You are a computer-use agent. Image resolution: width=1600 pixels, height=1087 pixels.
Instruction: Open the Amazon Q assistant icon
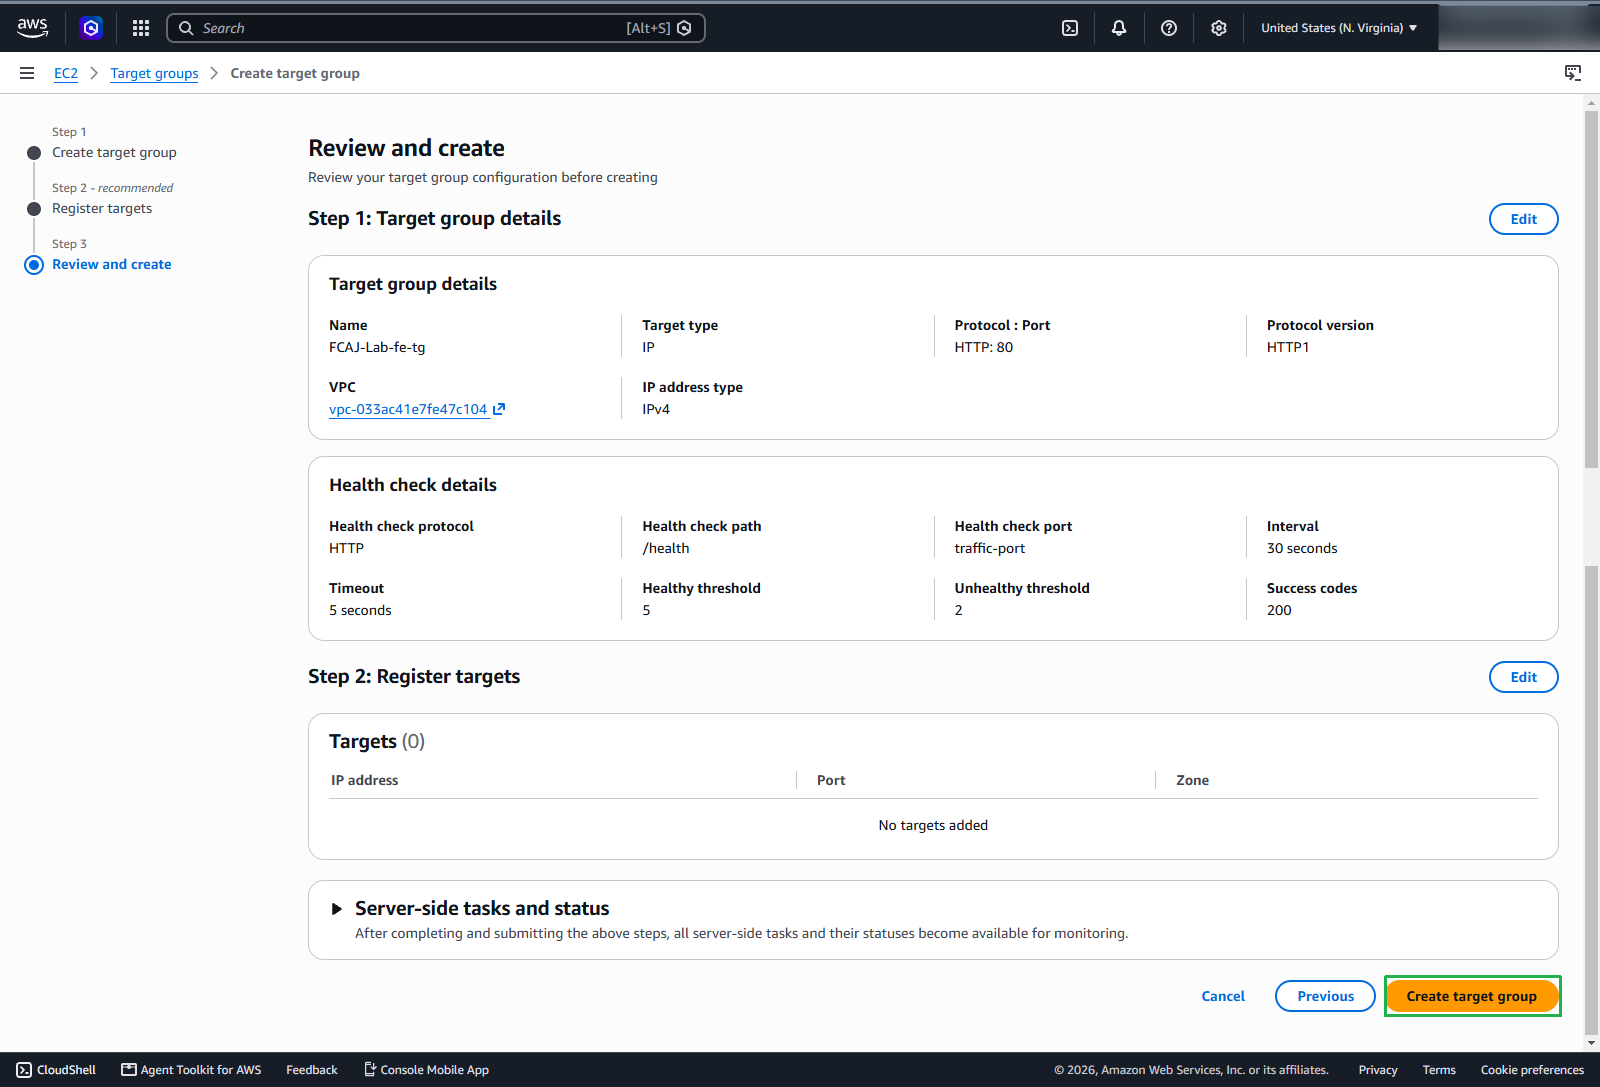(91, 28)
